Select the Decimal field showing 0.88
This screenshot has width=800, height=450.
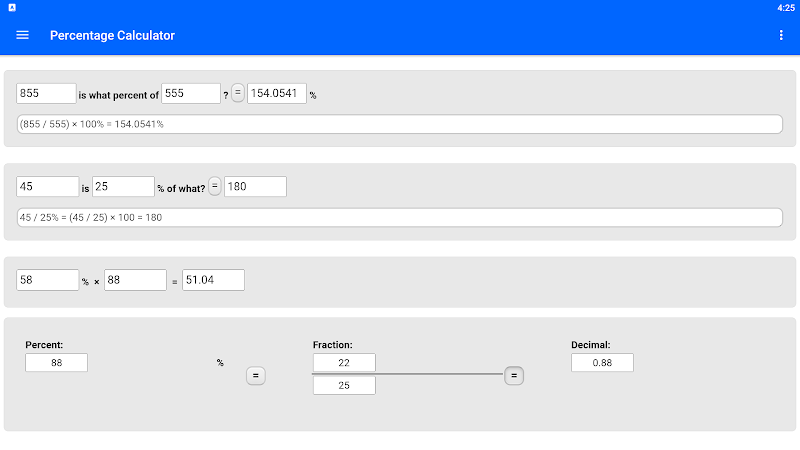point(602,363)
